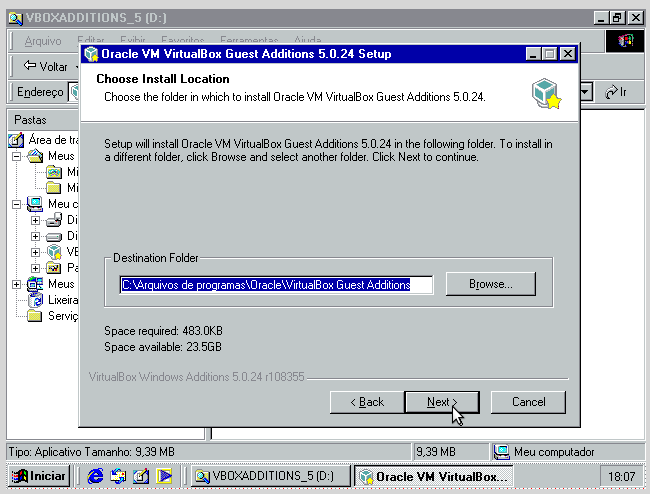This screenshot has height=494, width=650.
Task: Select the Meu computador icon in tree
Action: (x=35, y=204)
